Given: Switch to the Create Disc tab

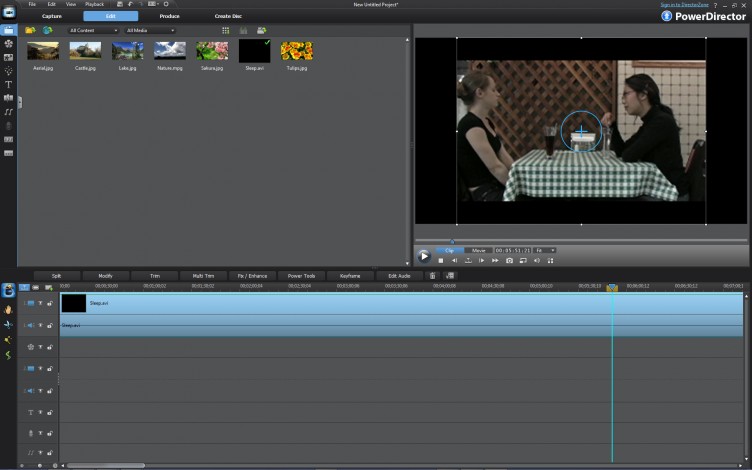Looking at the screenshot, I should (x=228, y=16).
